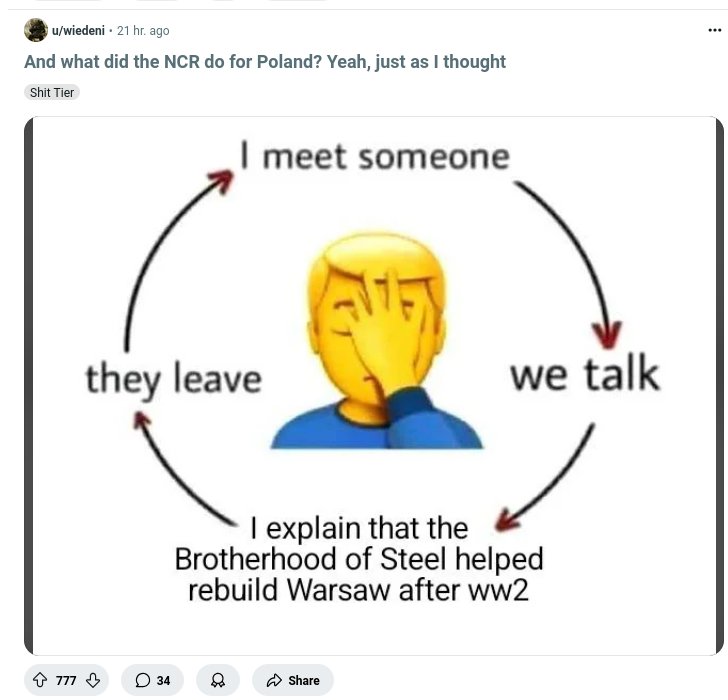
Task: Click the Brotherhood of Steel caption text
Action: 358,559
